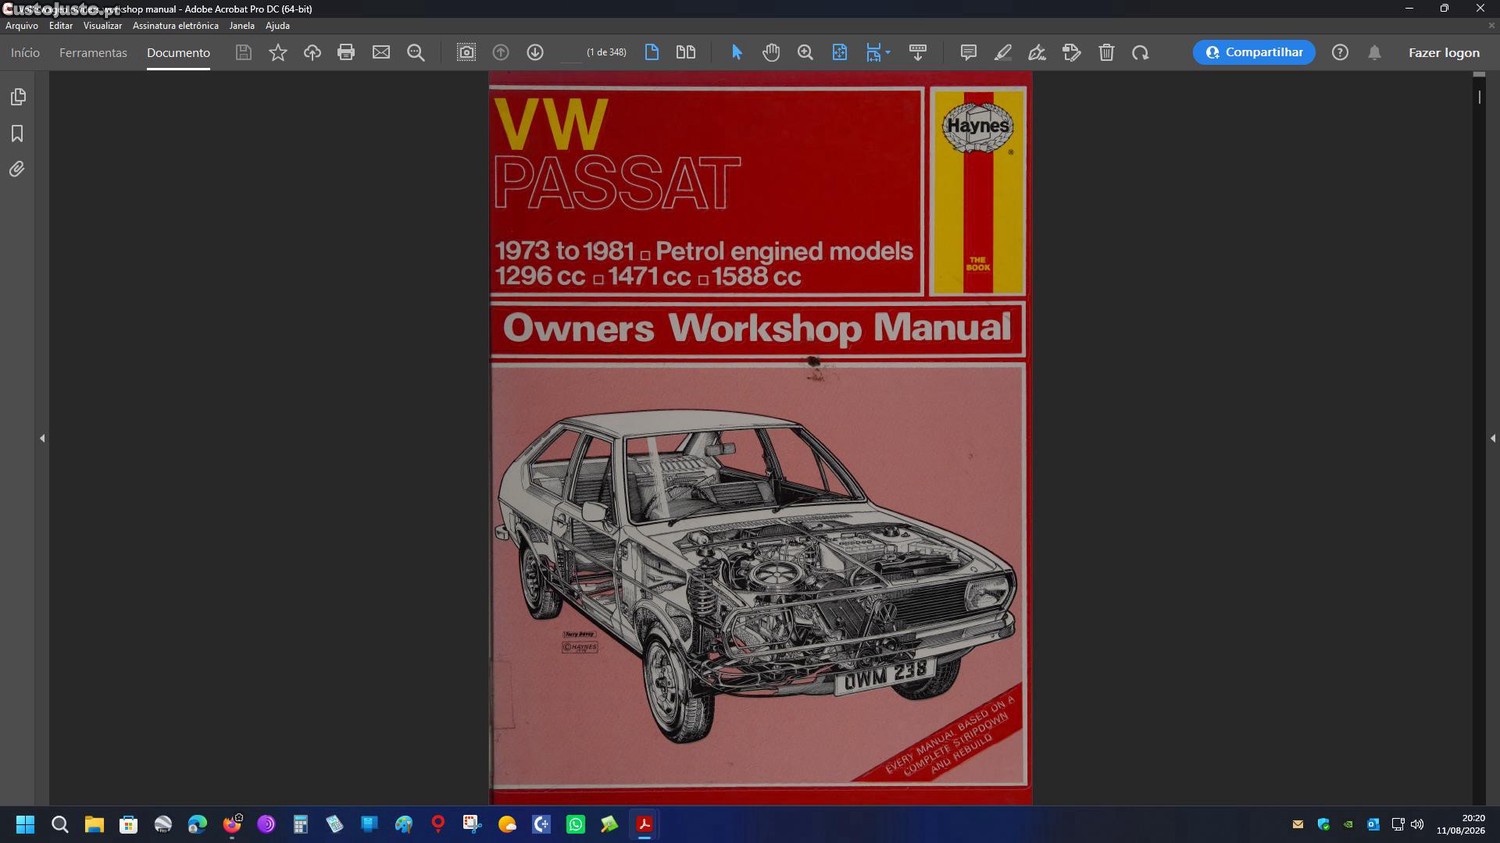Click the page number input field

(570, 53)
